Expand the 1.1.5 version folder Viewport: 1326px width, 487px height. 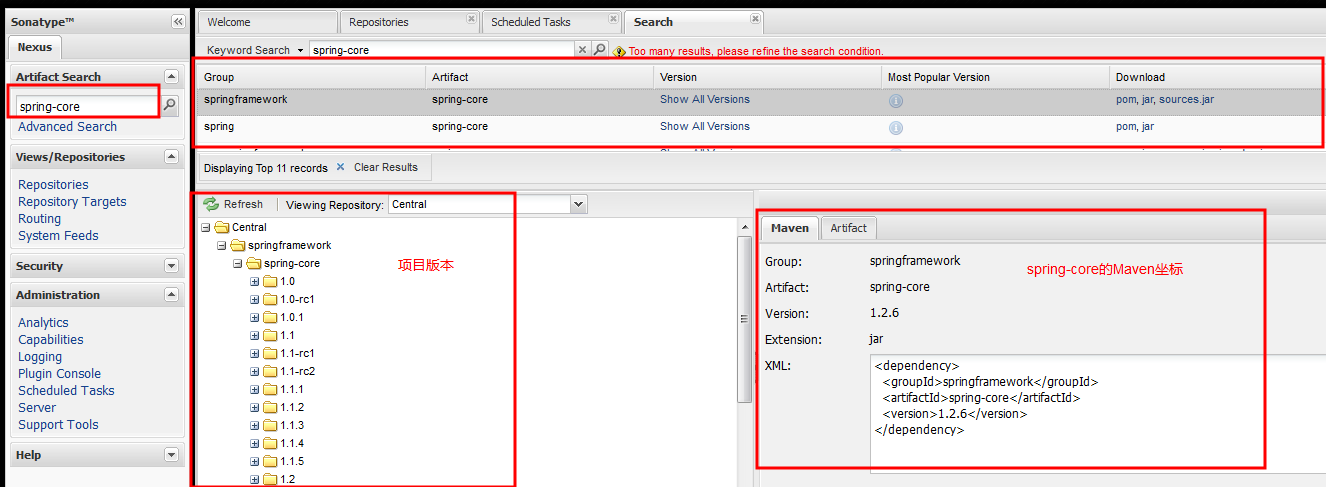coord(254,462)
